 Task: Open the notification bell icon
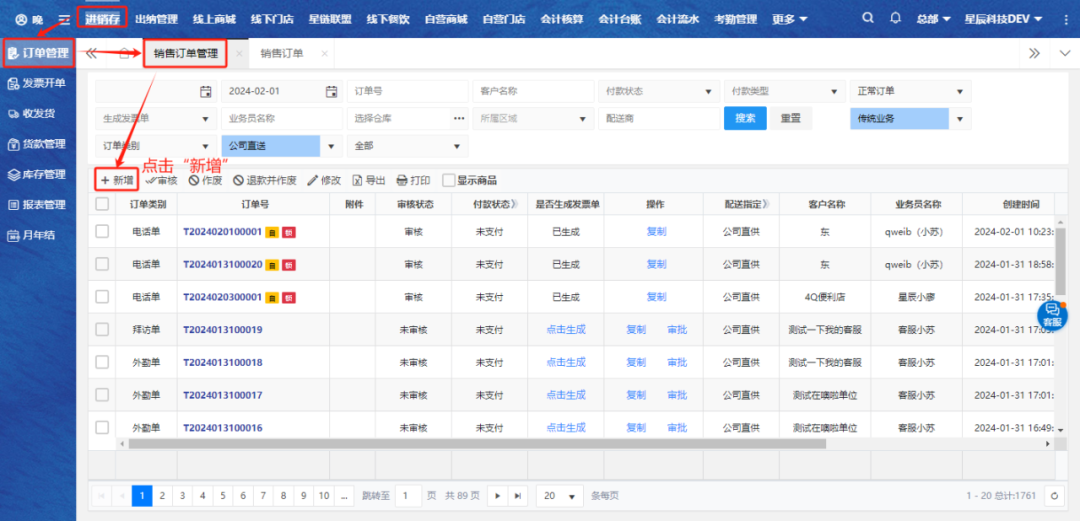coord(895,19)
